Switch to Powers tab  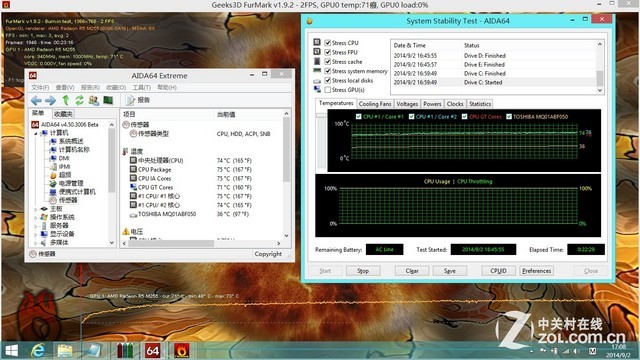(432, 104)
